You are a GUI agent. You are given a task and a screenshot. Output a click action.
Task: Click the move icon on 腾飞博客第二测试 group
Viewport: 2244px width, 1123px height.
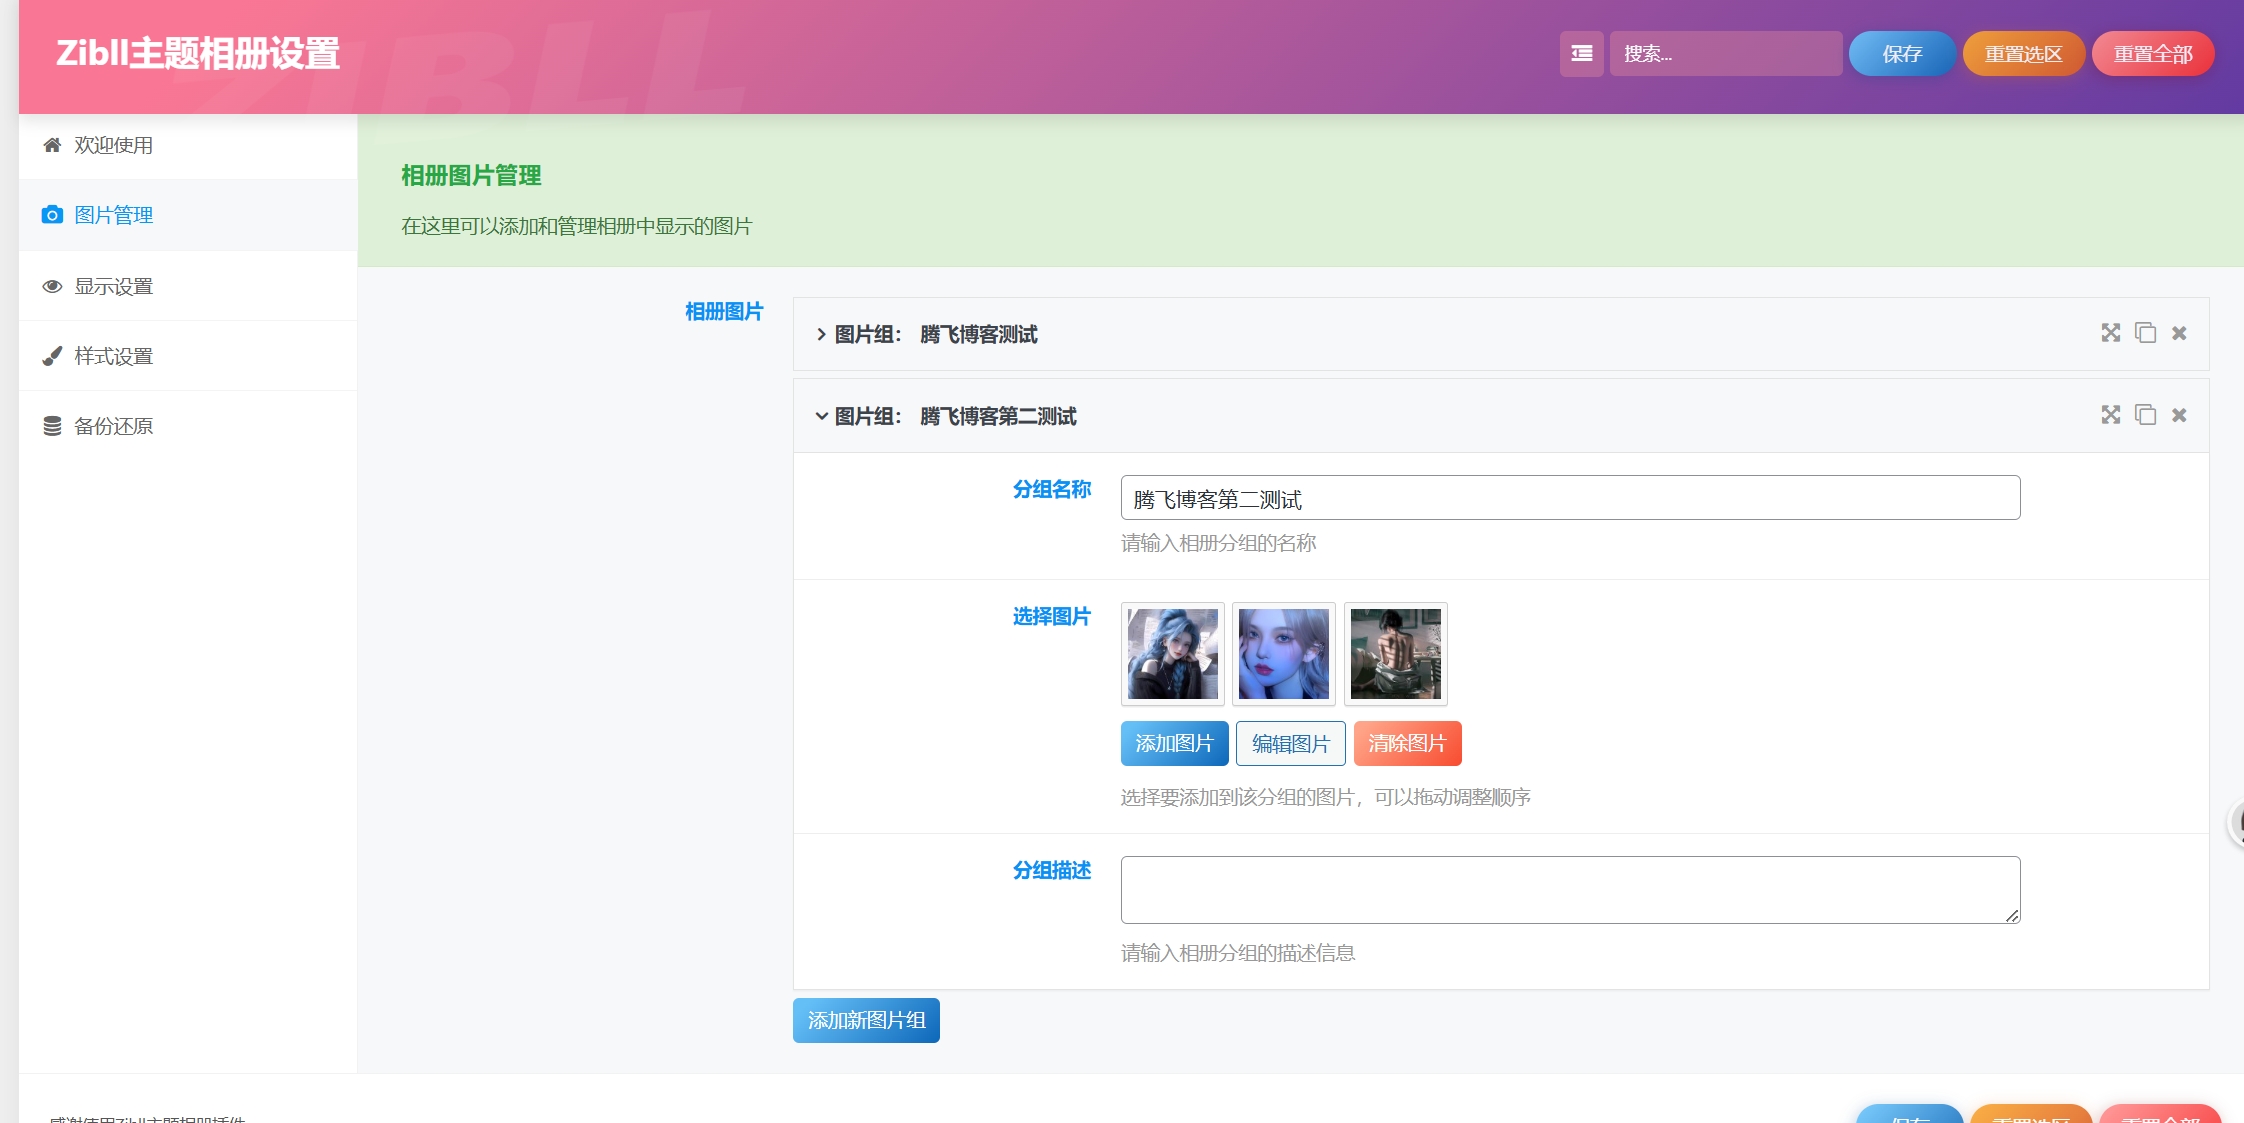[x=2110, y=415]
